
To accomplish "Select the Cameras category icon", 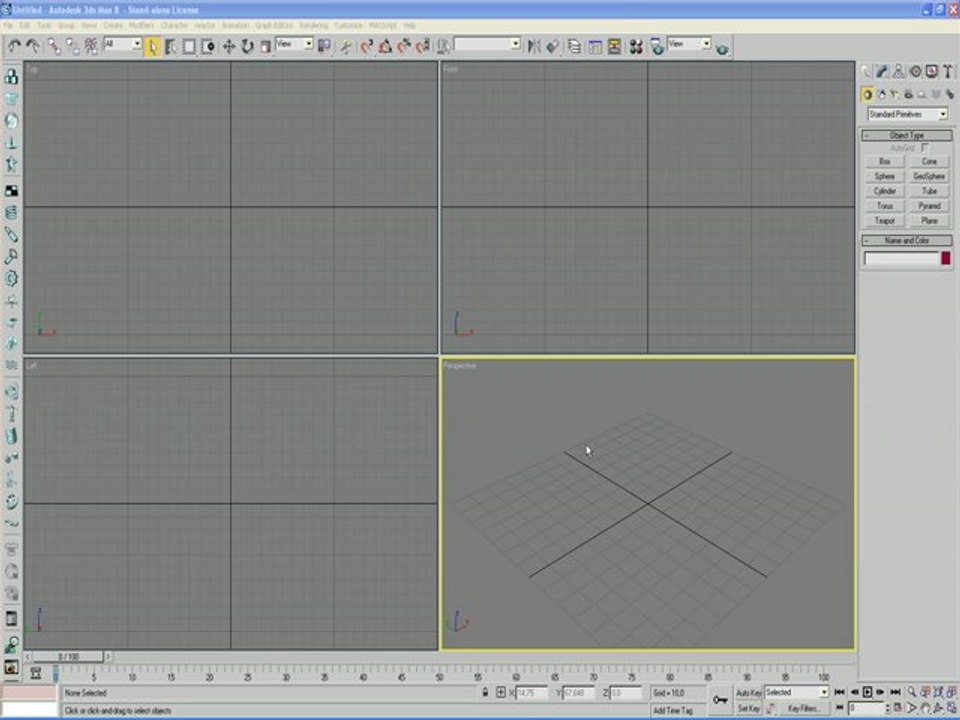I will click(909, 95).
